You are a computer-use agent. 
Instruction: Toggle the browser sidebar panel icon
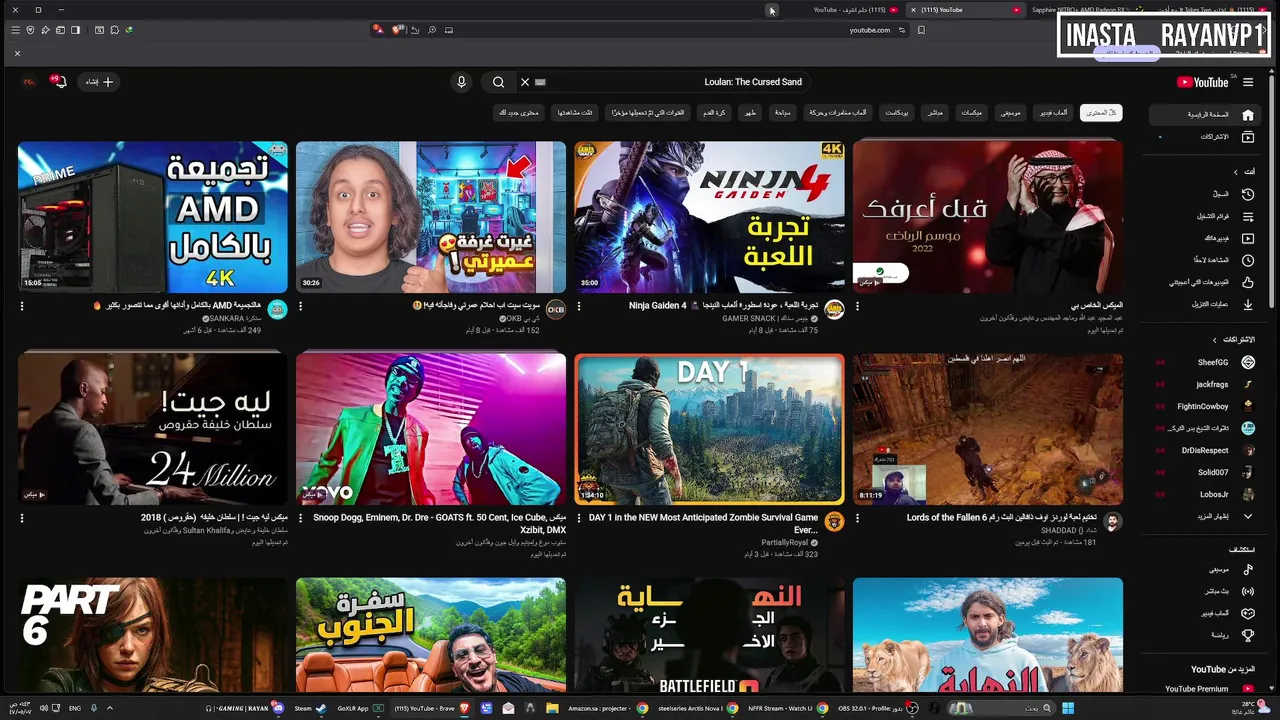tap(76, 30)
